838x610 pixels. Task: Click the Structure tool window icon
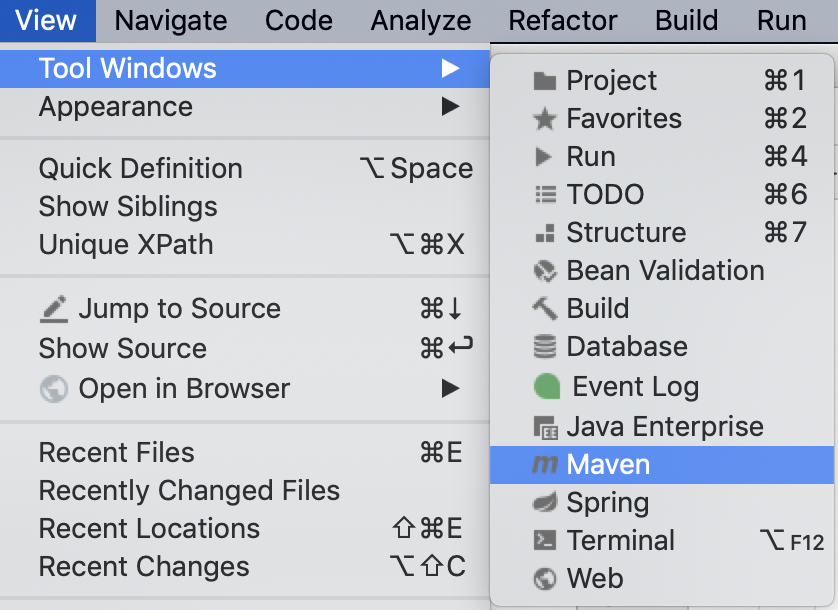545,233
